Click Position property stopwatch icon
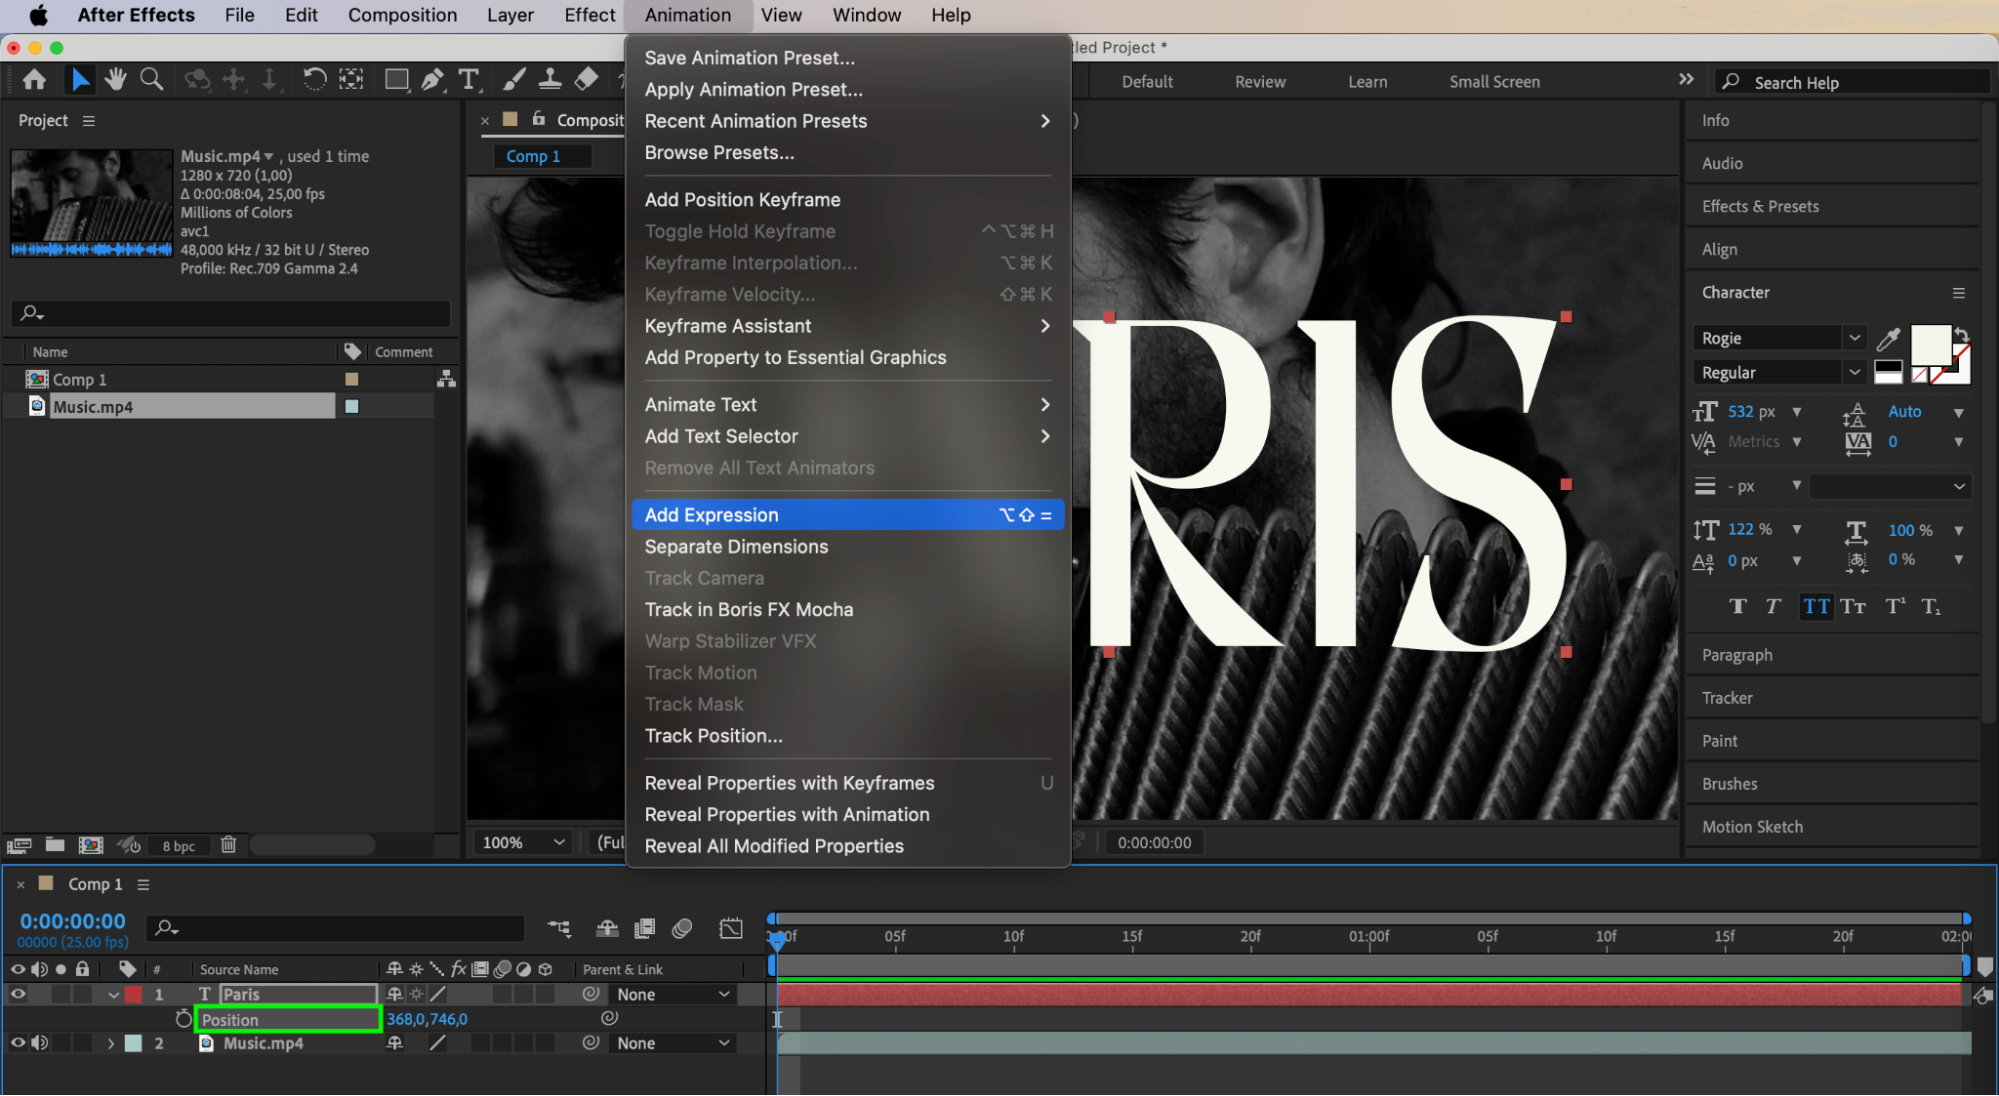This screenshot has height=1096, width=1999. 183,1019
